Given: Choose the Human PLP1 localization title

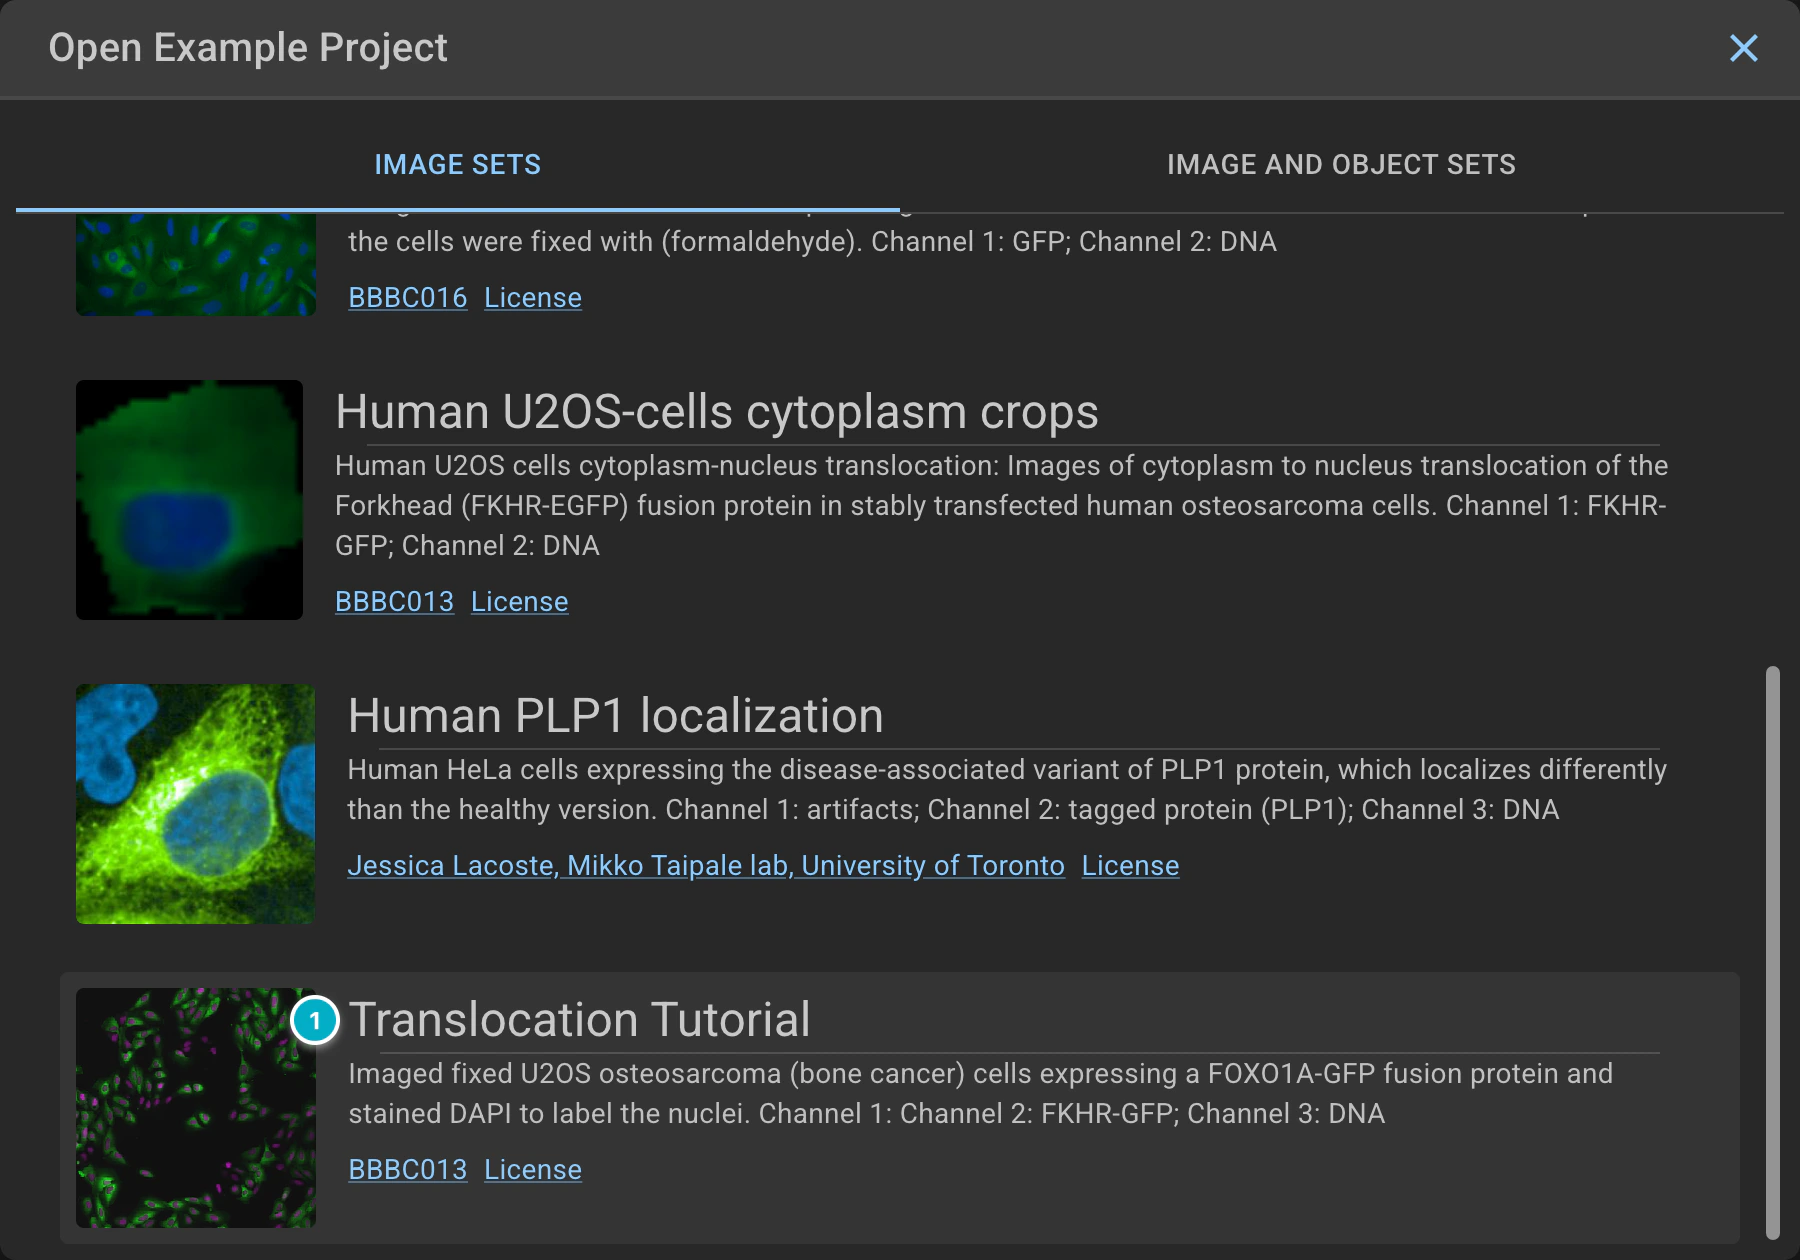Looking at the screenshot, I should click(616, 715).
